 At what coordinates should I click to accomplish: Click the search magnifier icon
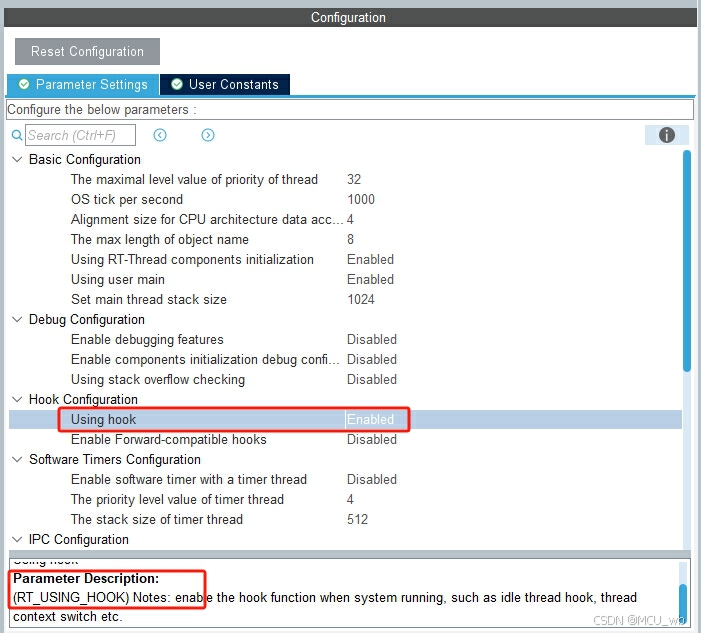pos(17,135)
